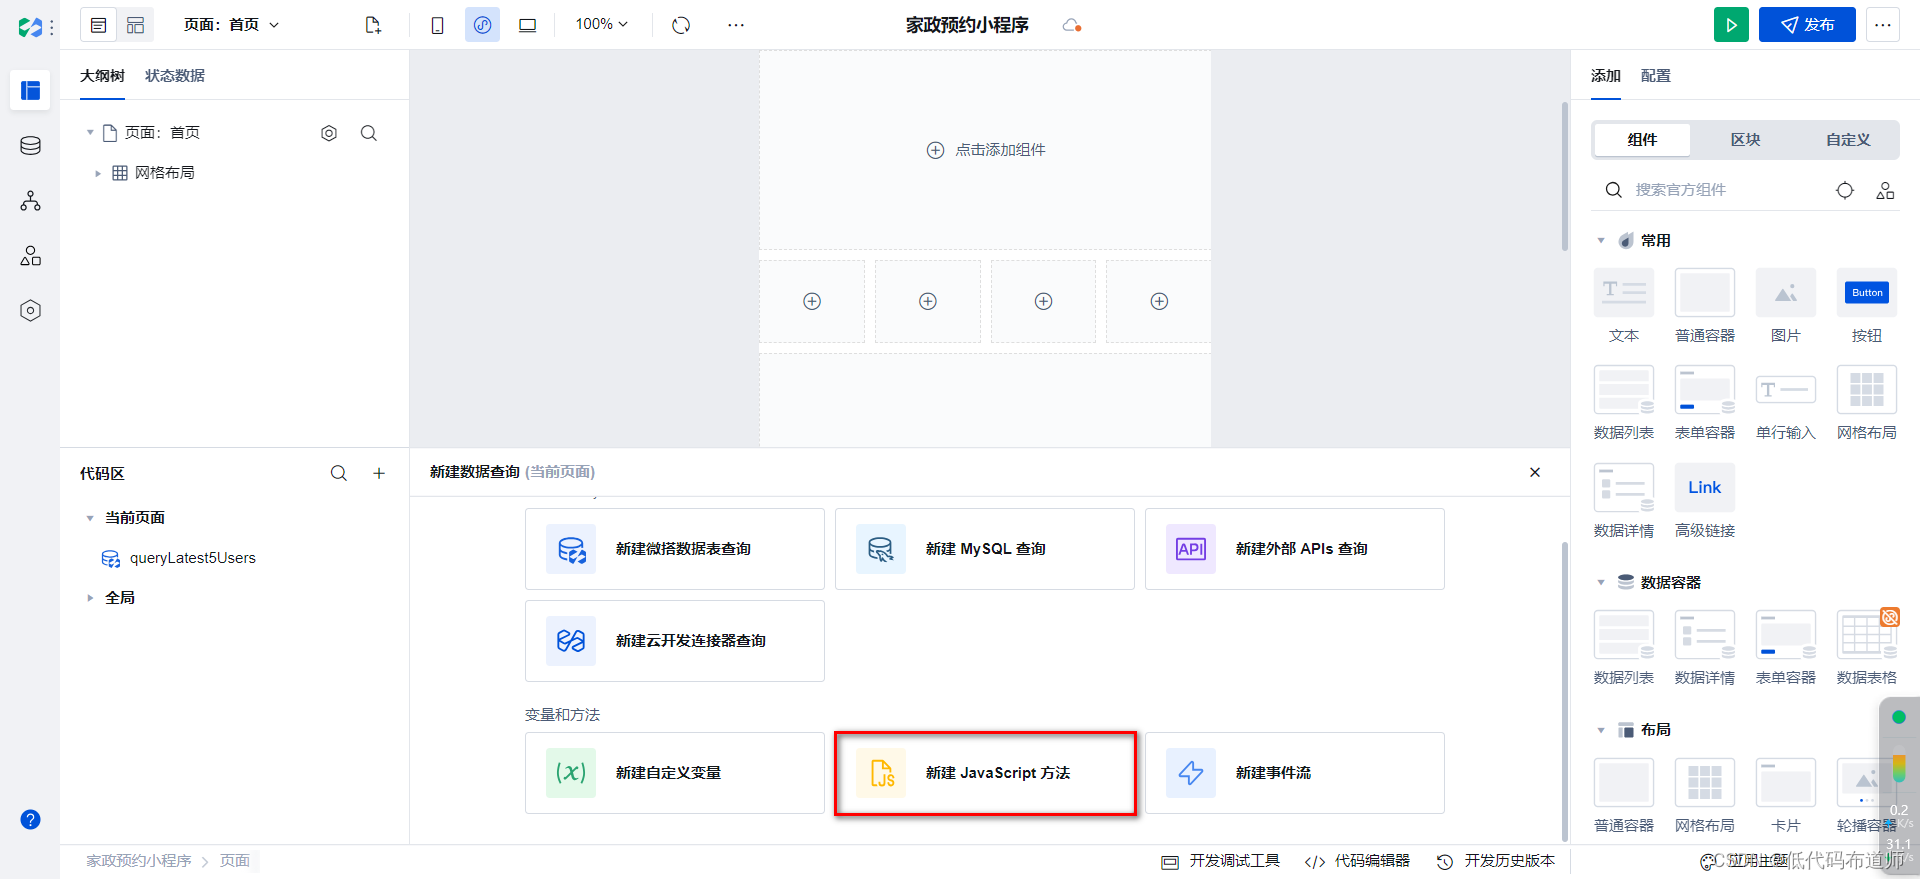Select the 组件 segment tab
1920x879 pixels.
[1642, 140]
